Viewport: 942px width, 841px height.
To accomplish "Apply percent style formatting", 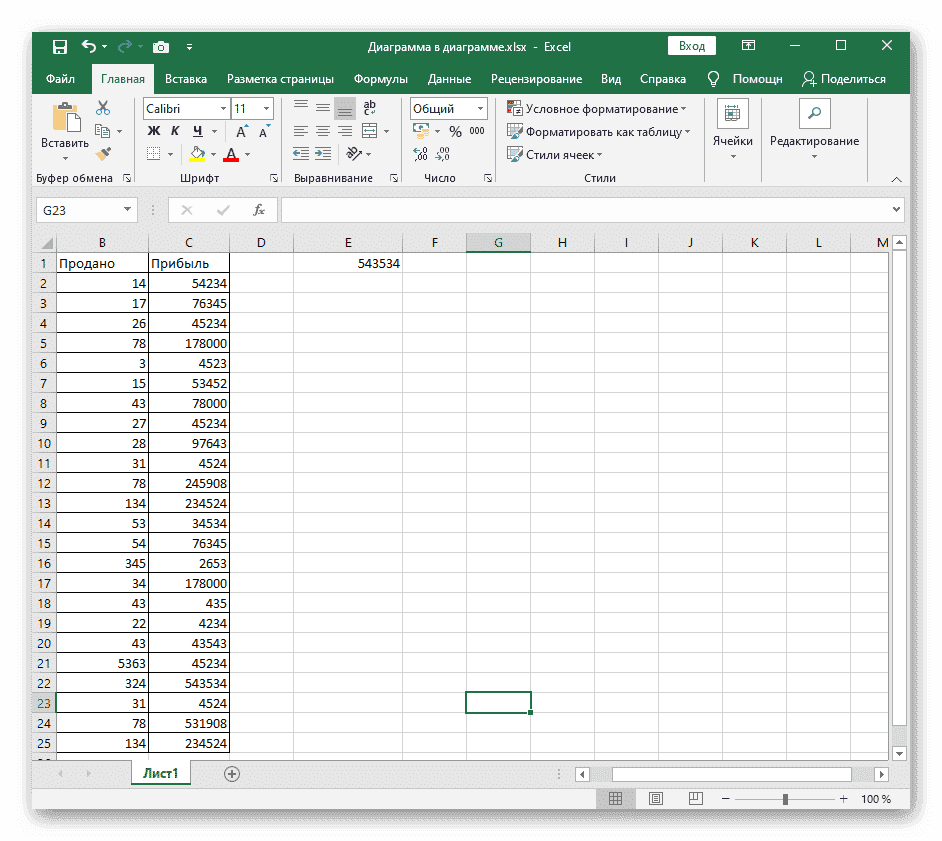I will pos(454,130).
